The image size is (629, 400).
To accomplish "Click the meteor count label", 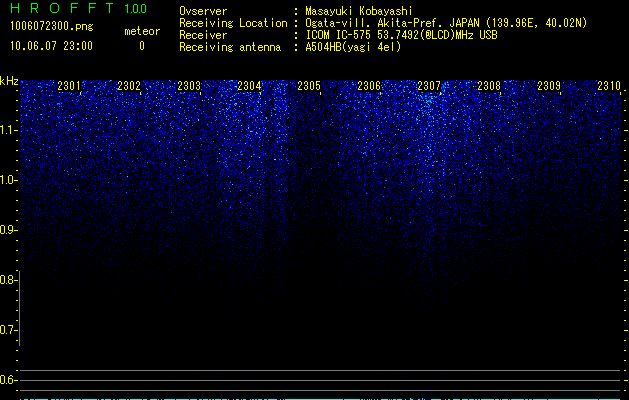I will click(142, 31).
